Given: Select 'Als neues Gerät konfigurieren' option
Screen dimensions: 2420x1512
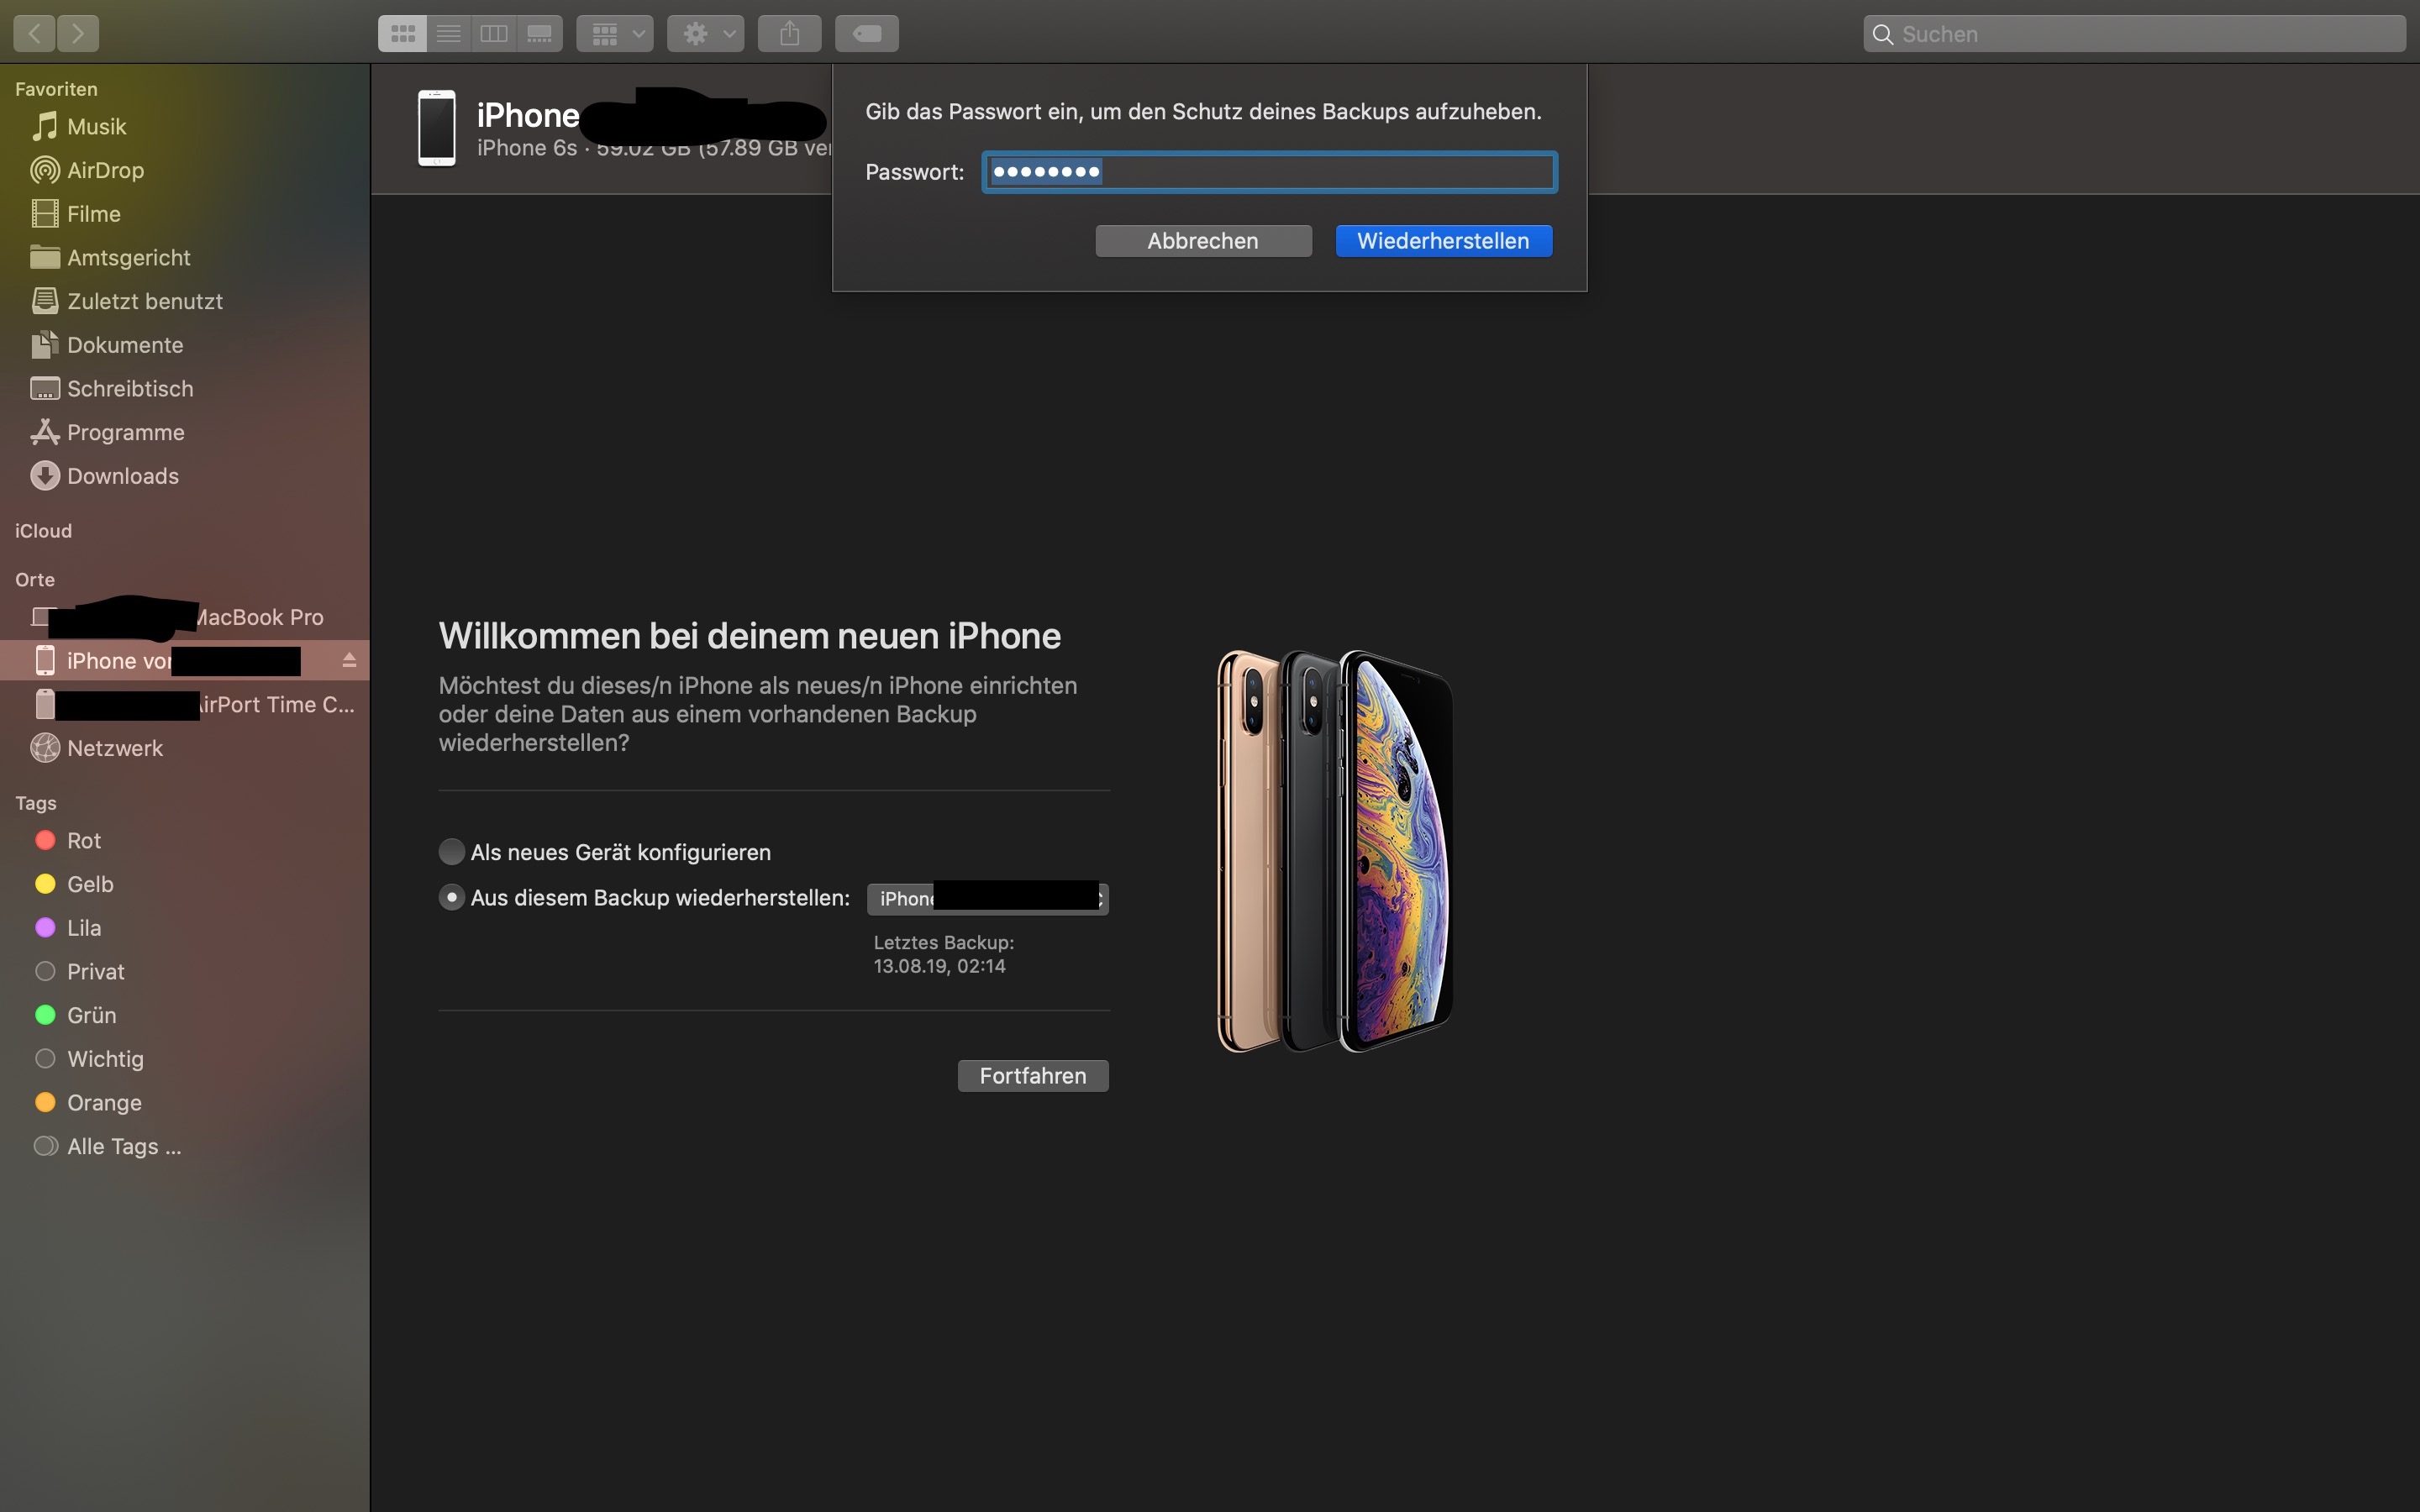Looking at the screenshot, I should tap(452, 852).
